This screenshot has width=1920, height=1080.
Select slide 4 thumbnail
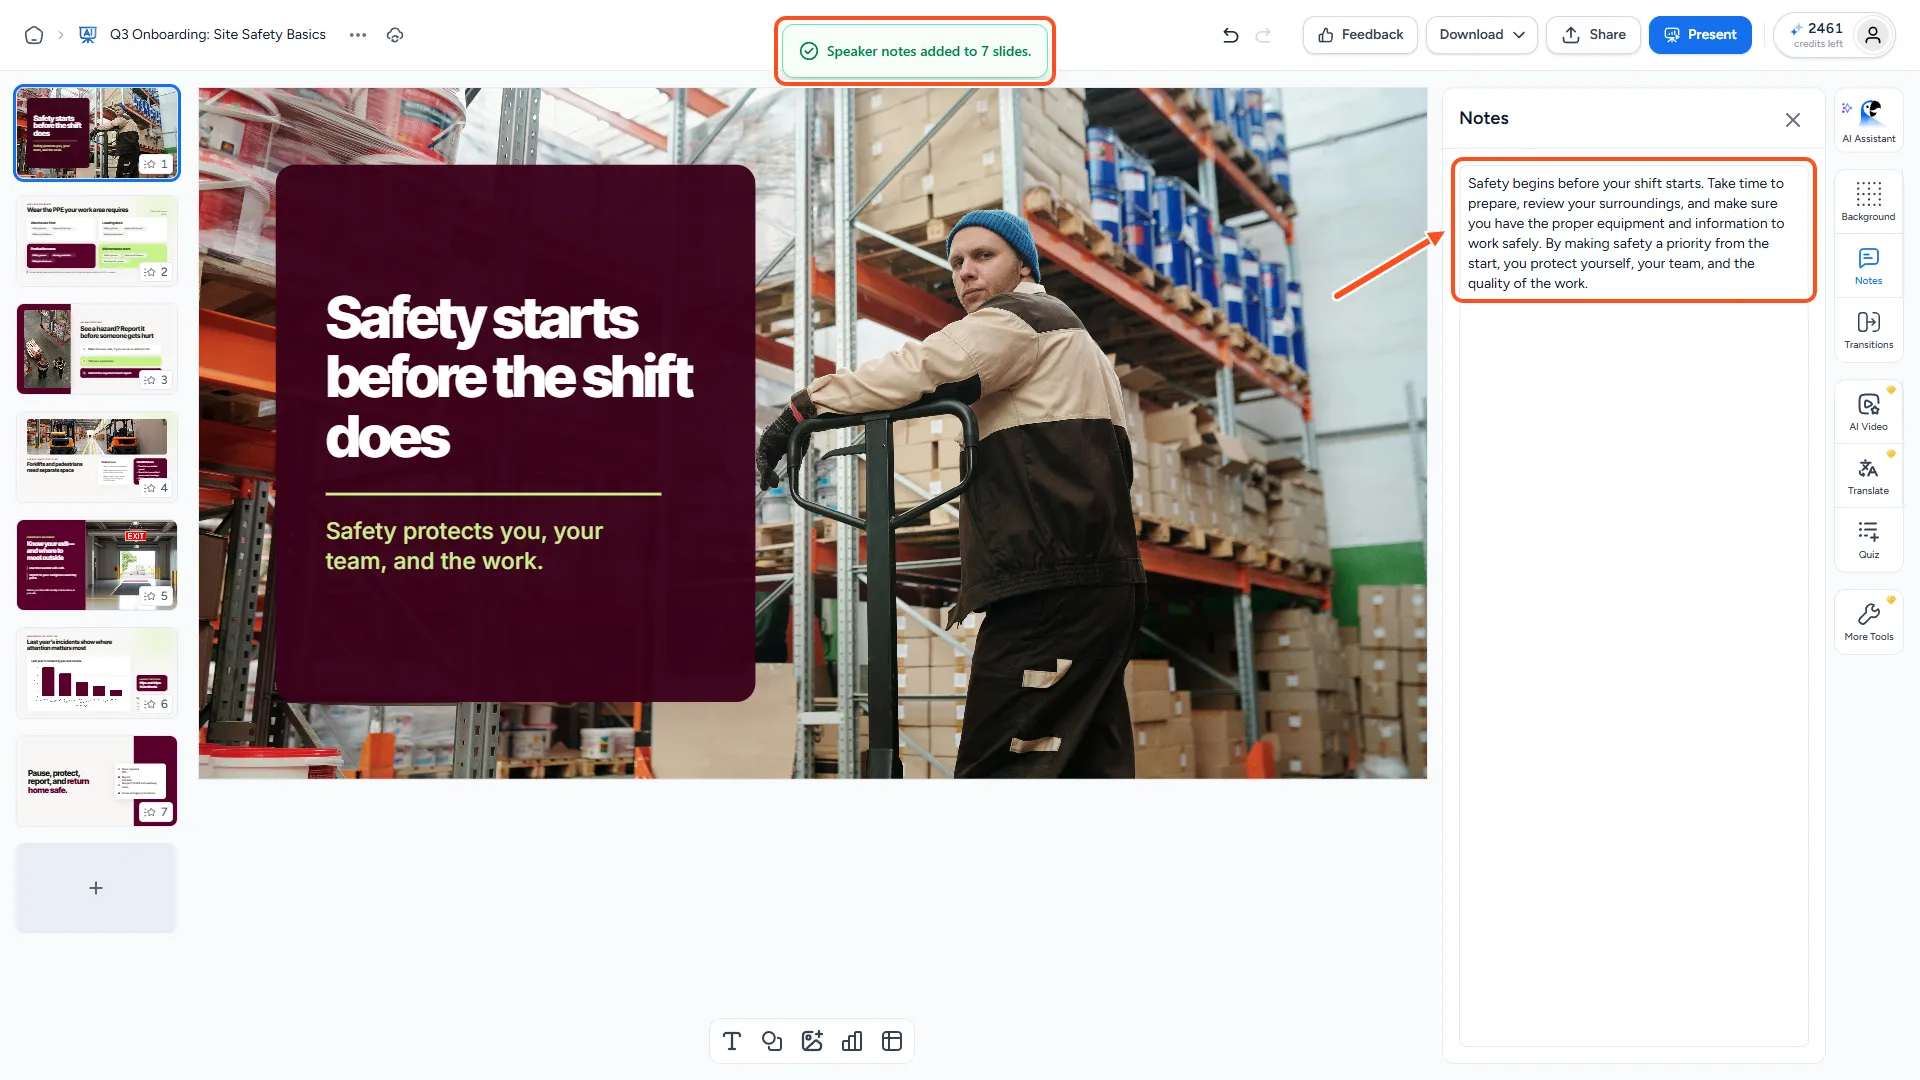[x=97, y=457]
